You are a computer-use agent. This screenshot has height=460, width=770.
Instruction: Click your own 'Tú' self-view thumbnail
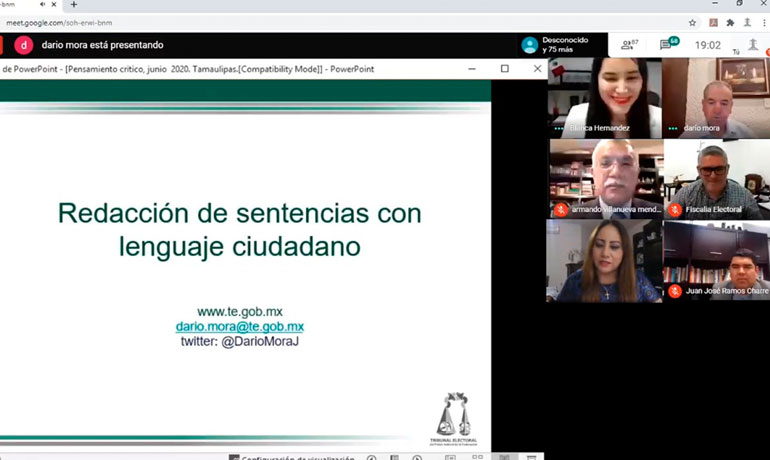751,45
